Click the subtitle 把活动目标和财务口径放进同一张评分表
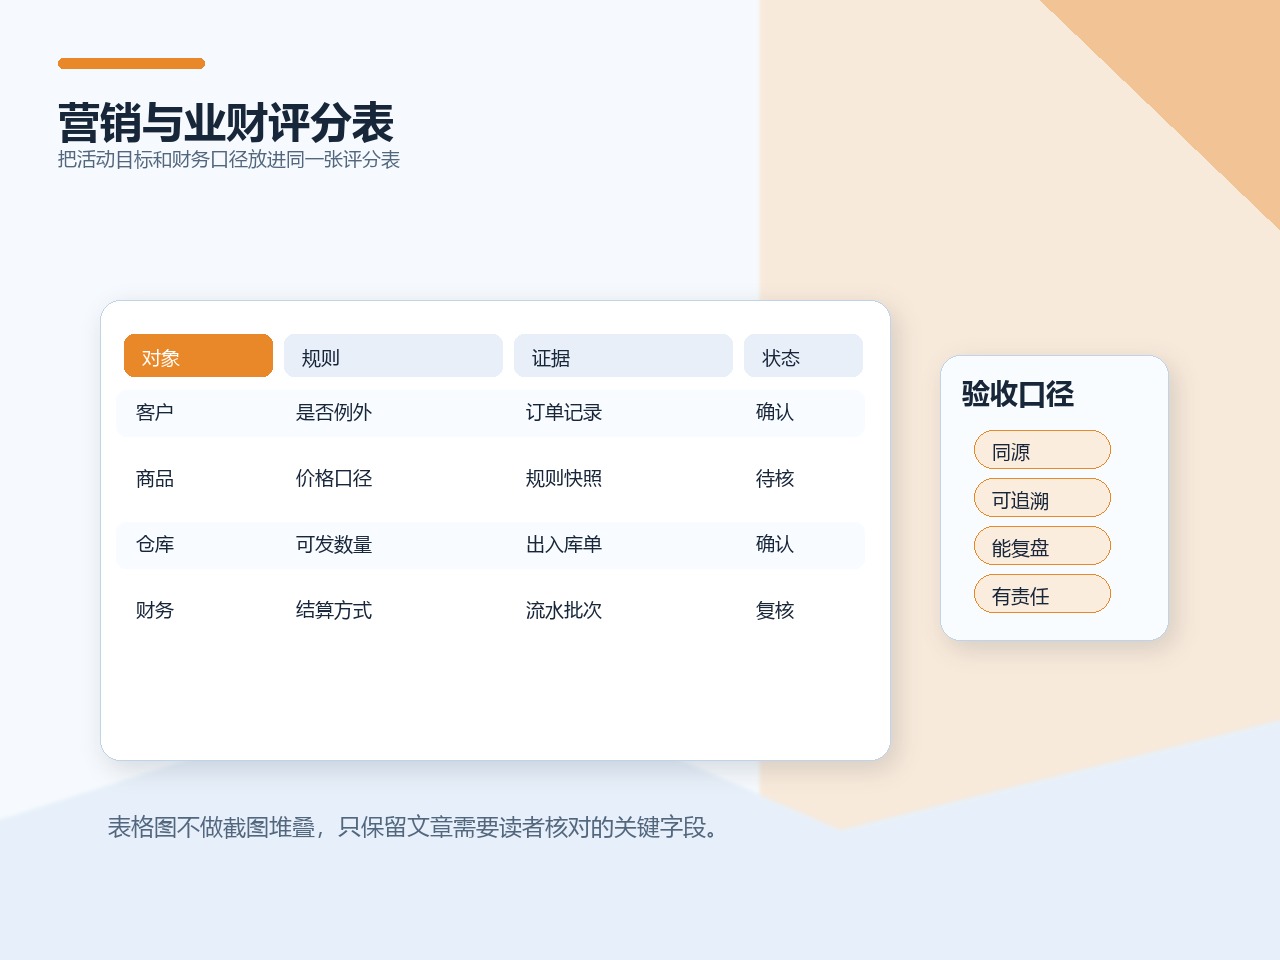The width and height of the screenshot is (1280, 960). pos(229,160)
